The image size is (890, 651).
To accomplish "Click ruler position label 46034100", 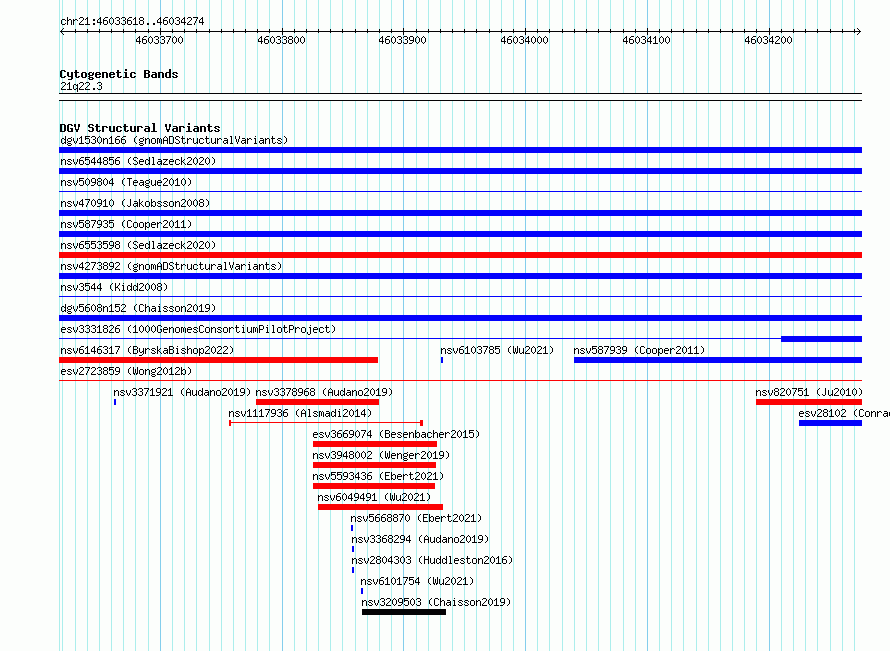I will [646, 40].
